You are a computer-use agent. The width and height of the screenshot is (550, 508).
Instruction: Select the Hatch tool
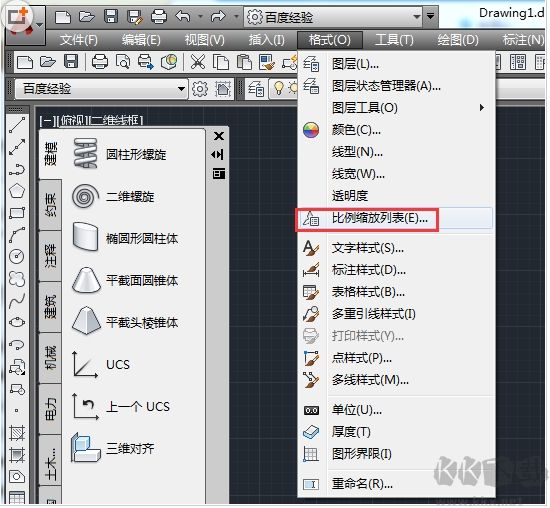17,433
